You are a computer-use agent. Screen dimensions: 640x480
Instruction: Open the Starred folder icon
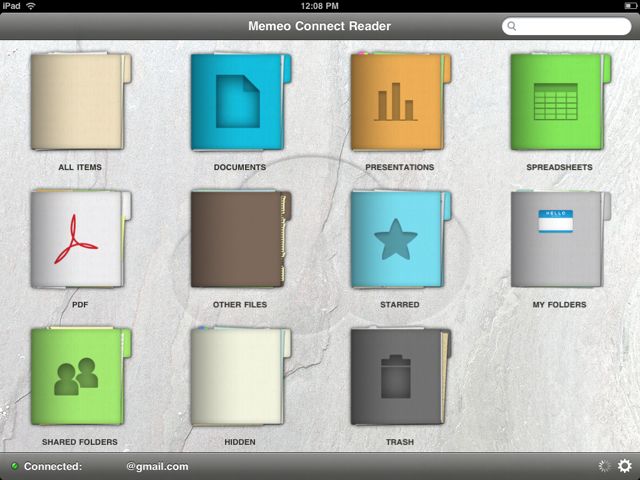tap(401, 239)
